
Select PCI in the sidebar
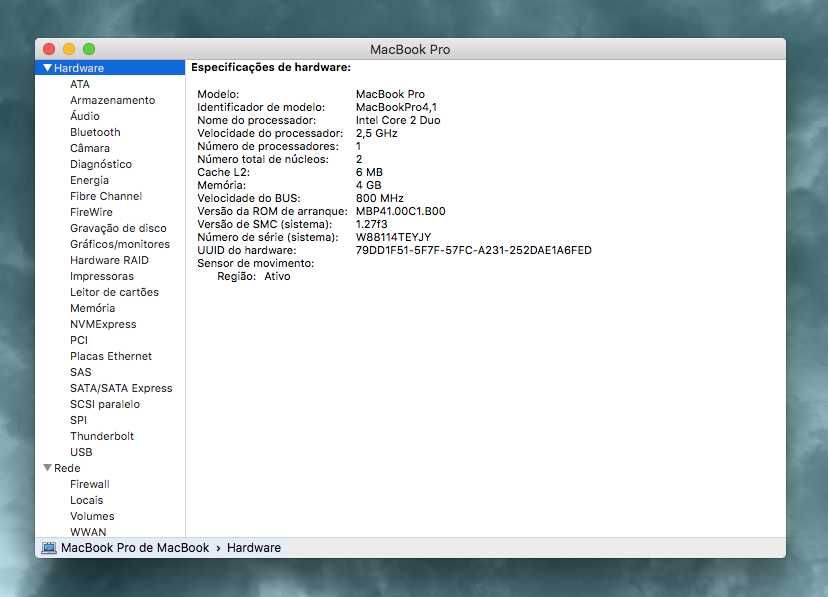pyautogui.click(x=79, y=340)
